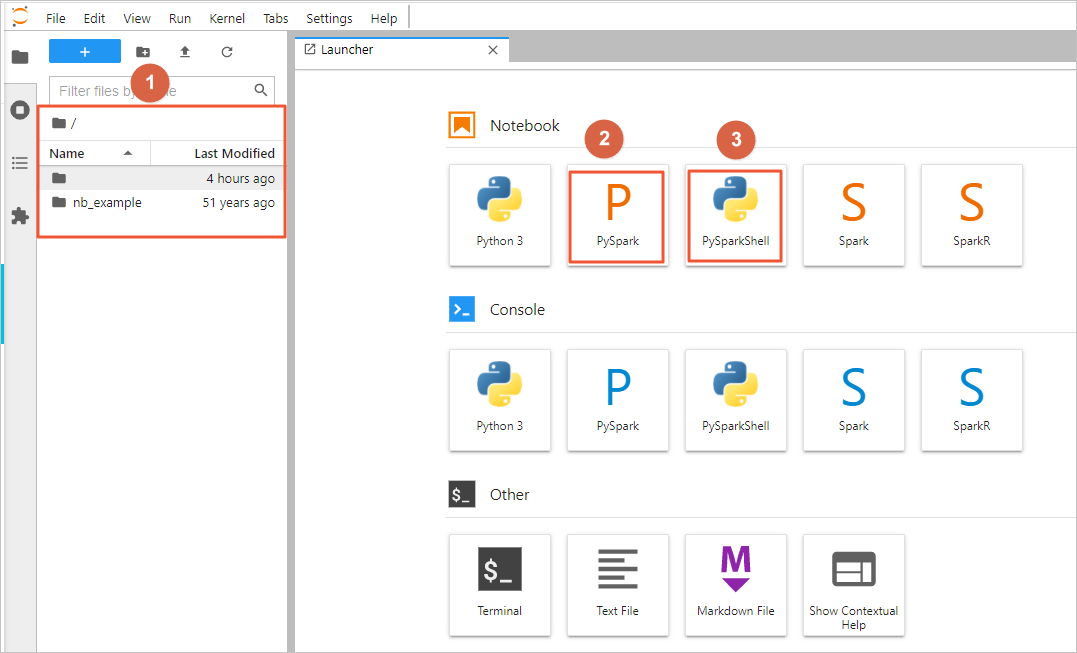Show the Table of Contents sidebar panel
Screen dimensions: 1077x653
tap(20, 163)
